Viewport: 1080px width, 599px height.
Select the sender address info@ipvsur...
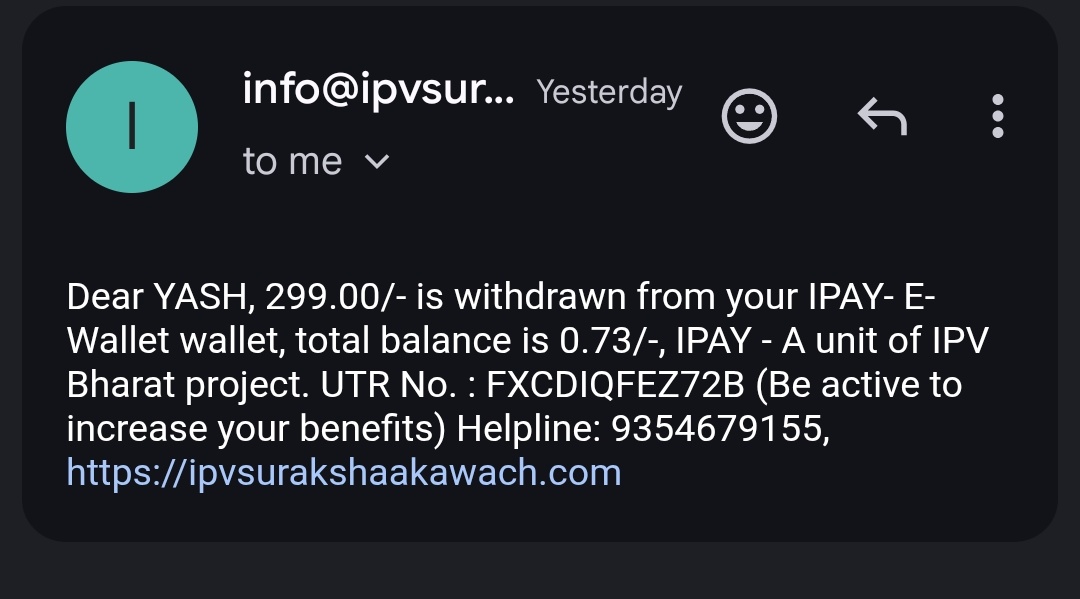coord(378,91)
